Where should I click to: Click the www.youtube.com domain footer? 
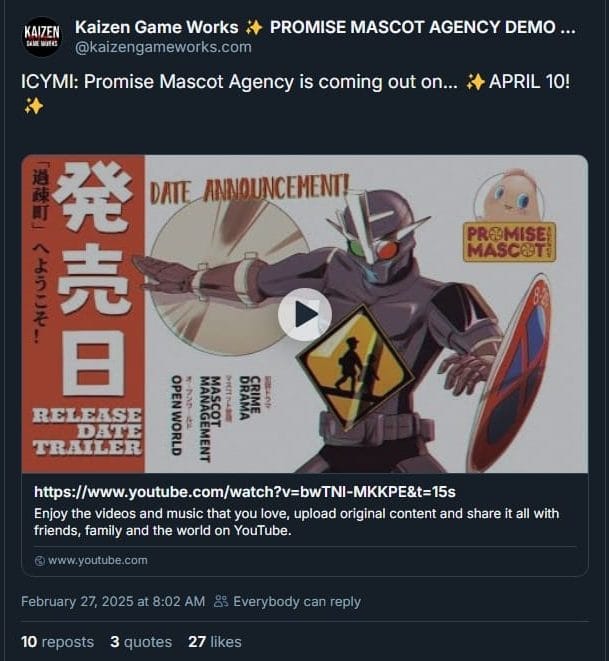click(x=97, y=560)
